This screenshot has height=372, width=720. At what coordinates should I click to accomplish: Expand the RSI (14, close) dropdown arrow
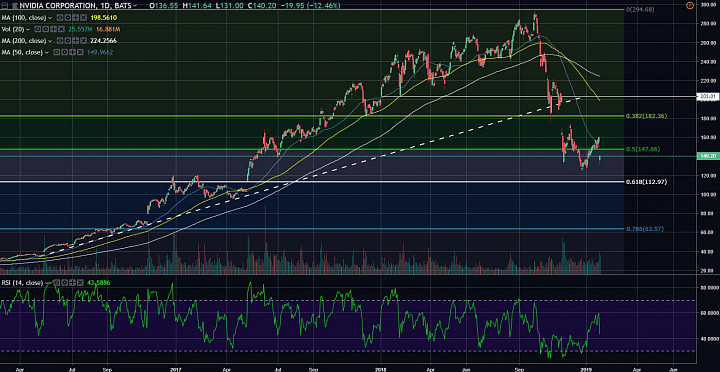pyautogui.click(x=47, y=283)
